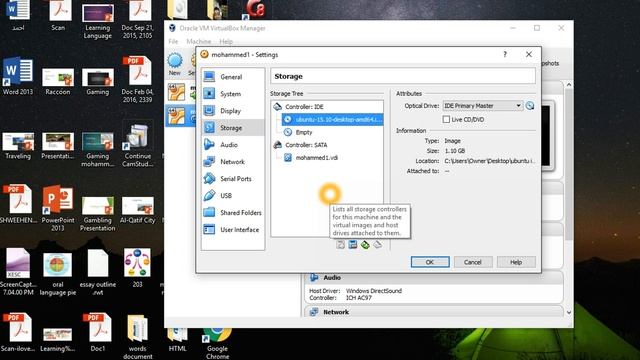Click the last gray remove-controller icon below Storage Tree
Viewport: 640px width, 360px height.
378,245
